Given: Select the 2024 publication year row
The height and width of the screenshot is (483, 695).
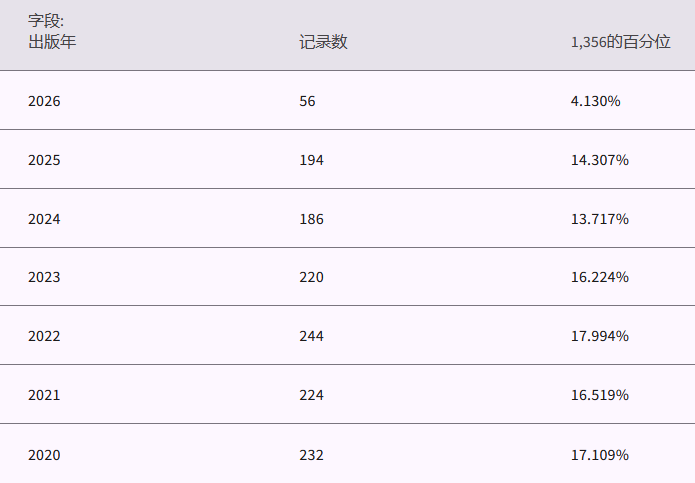Looking at the screenshot, I should [44, 219].
